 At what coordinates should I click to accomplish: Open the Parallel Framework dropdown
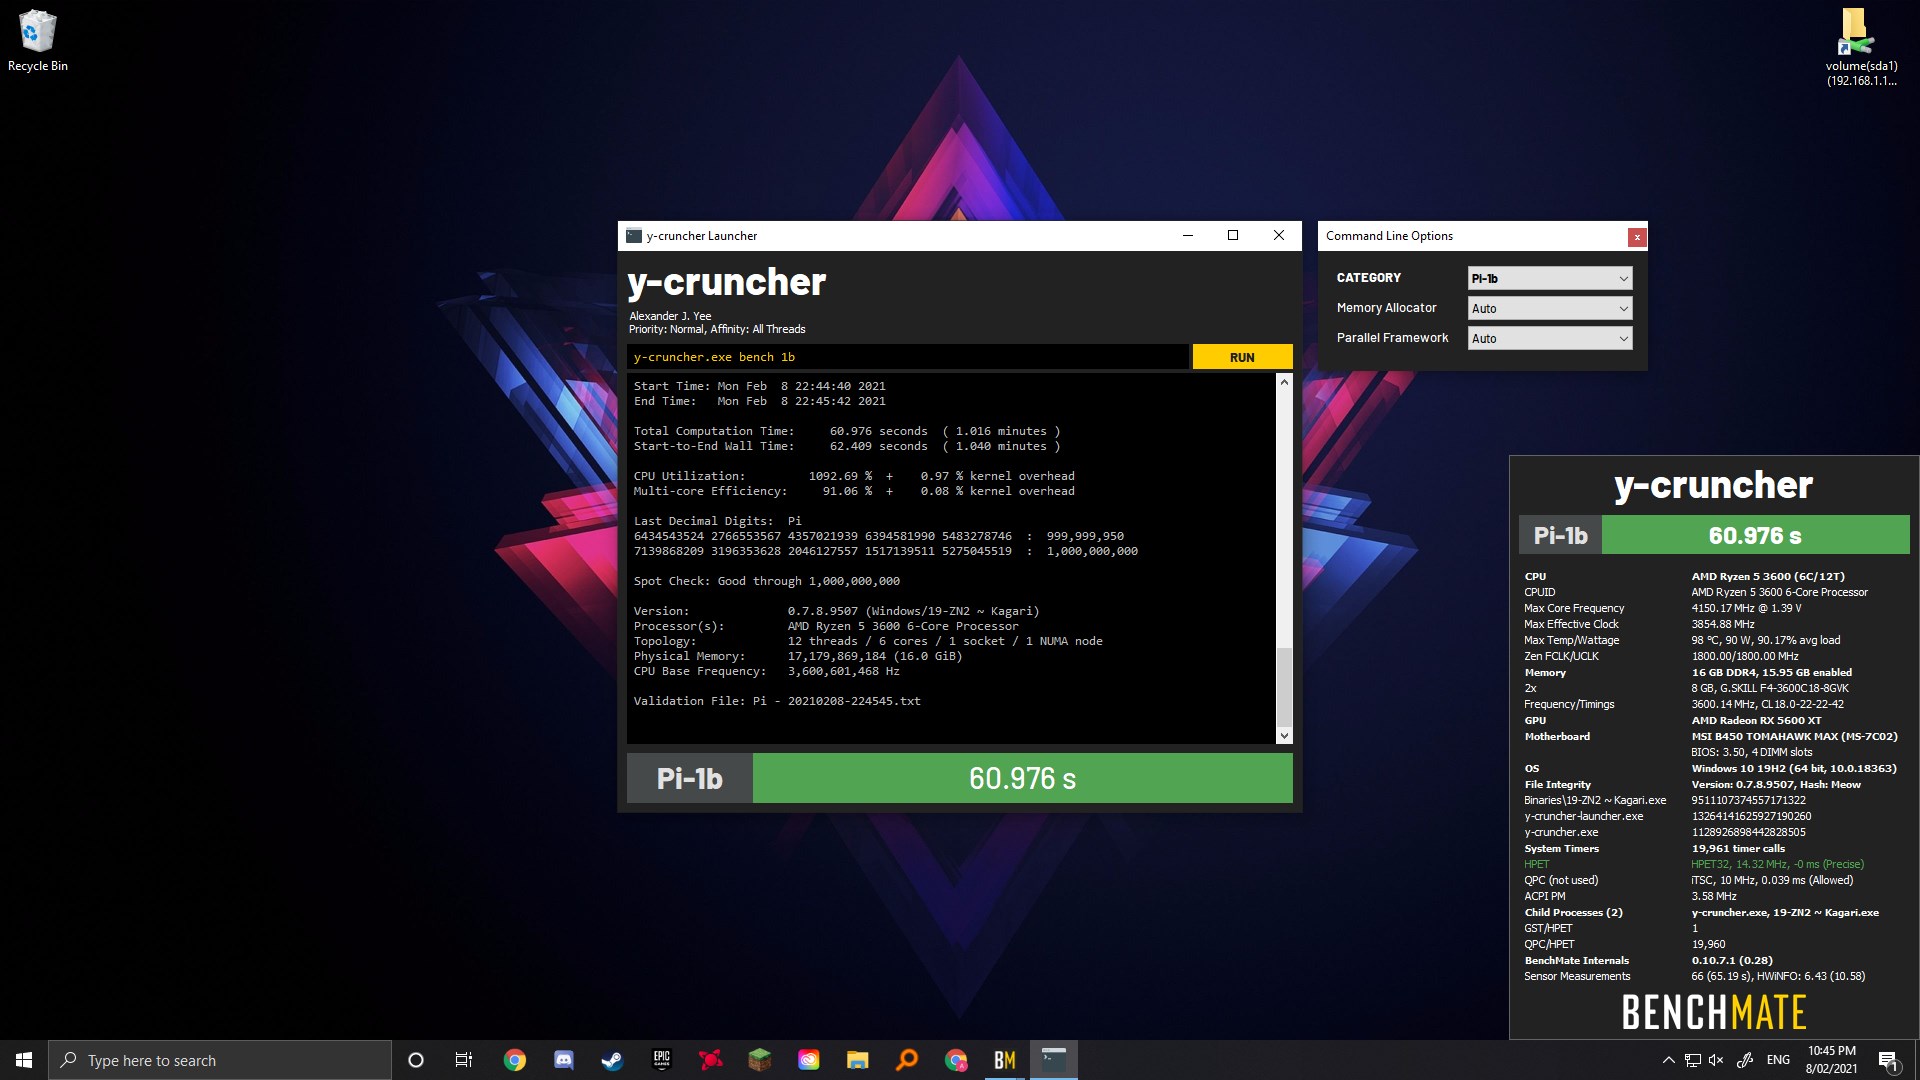pos(1550,338)
